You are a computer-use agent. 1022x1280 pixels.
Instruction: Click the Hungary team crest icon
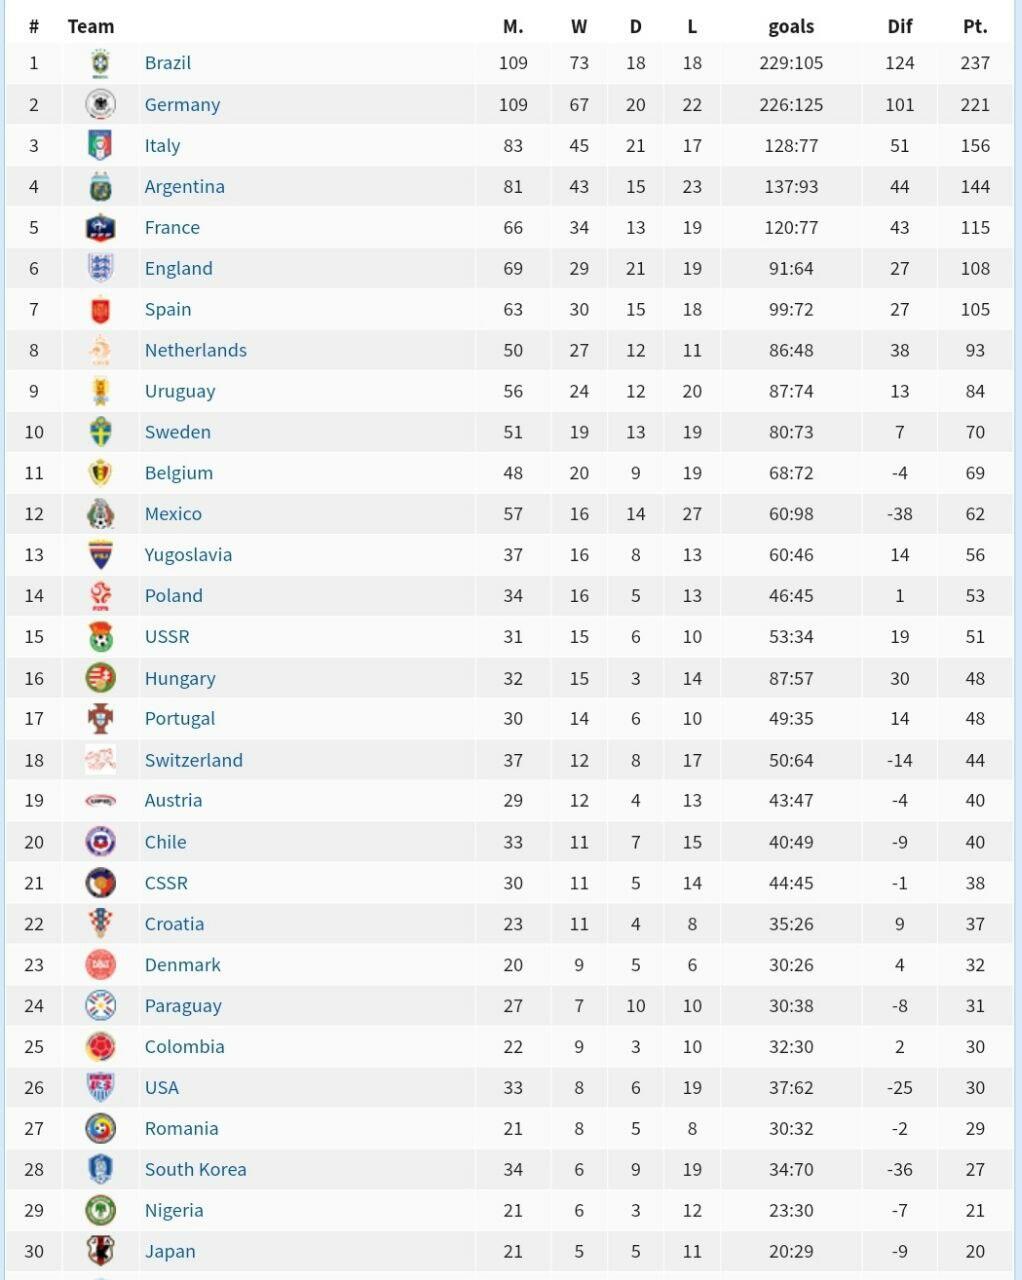(100, 678)
